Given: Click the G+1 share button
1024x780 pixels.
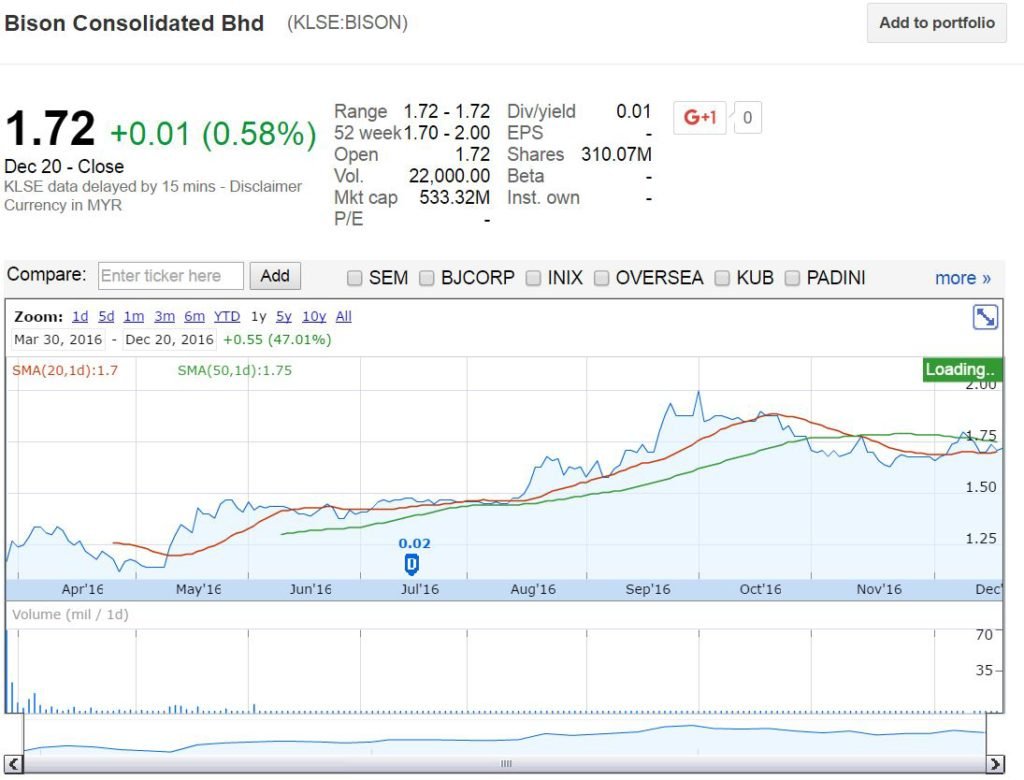Looking at the screenshot, I should point(699,118).
